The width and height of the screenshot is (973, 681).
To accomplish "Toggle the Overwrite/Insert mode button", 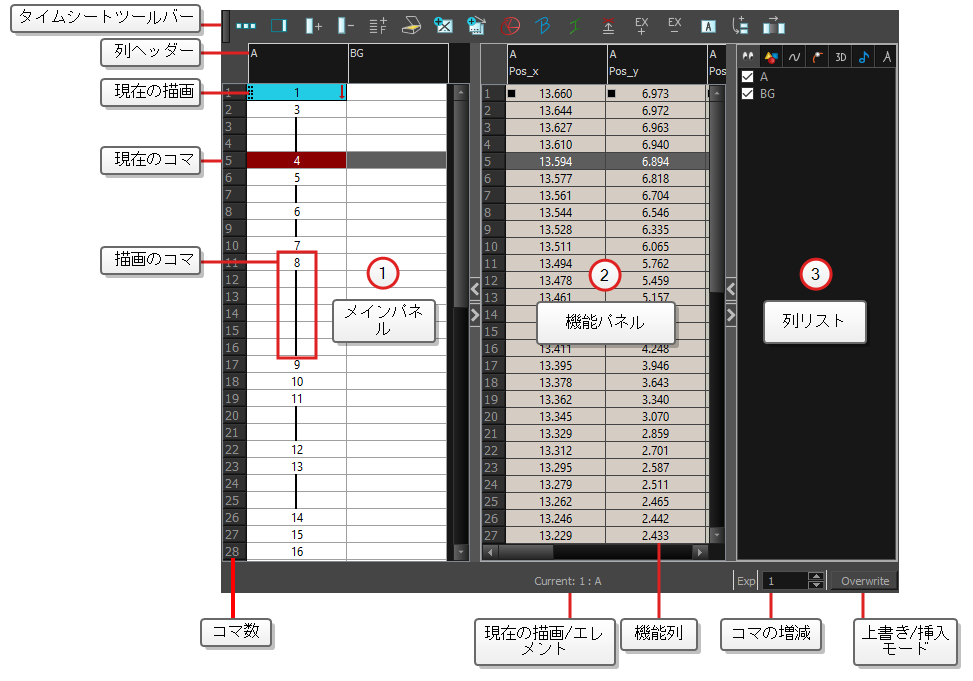I will 864,581.
